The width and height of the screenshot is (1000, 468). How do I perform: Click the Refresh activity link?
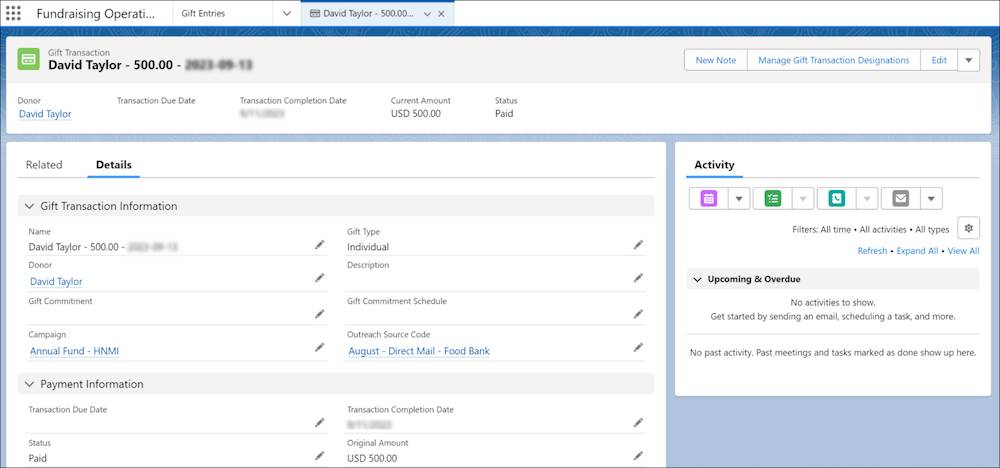coord(872,251)
